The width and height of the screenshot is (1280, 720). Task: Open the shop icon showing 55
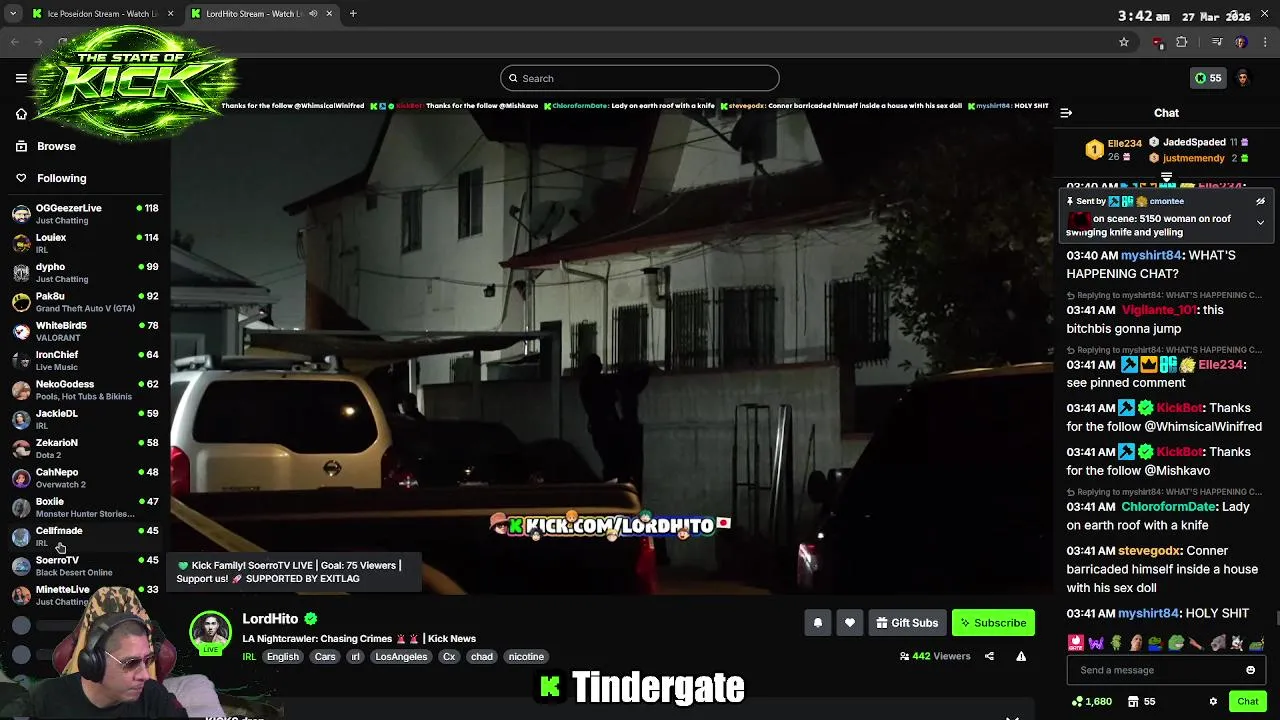click(1142, 701)
